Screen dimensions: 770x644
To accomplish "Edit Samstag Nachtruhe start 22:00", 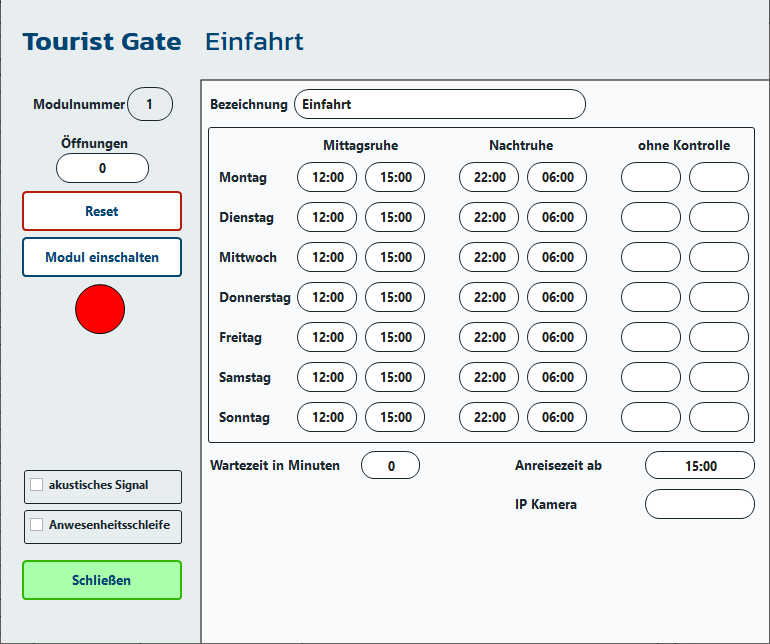I will tap(489, 377).
